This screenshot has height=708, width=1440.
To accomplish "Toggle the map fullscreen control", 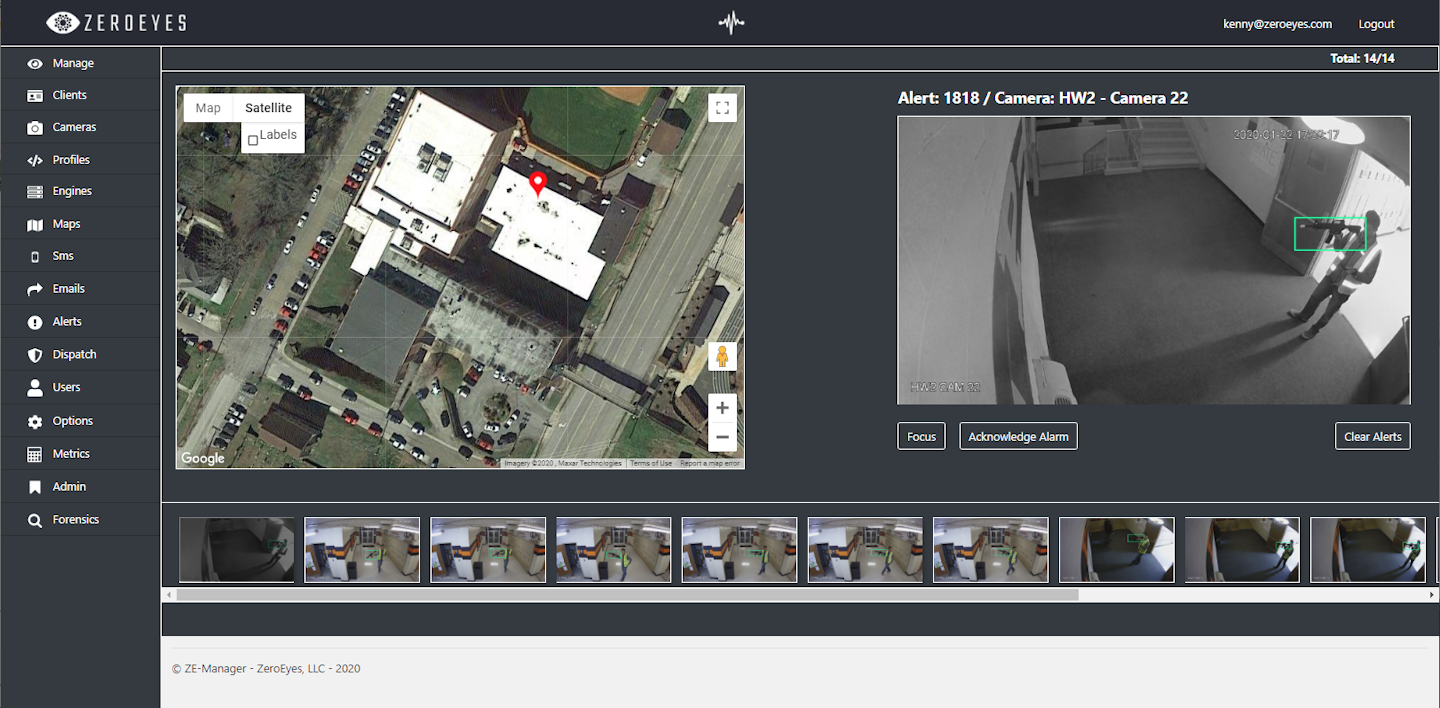I will (x=722, y=107).
